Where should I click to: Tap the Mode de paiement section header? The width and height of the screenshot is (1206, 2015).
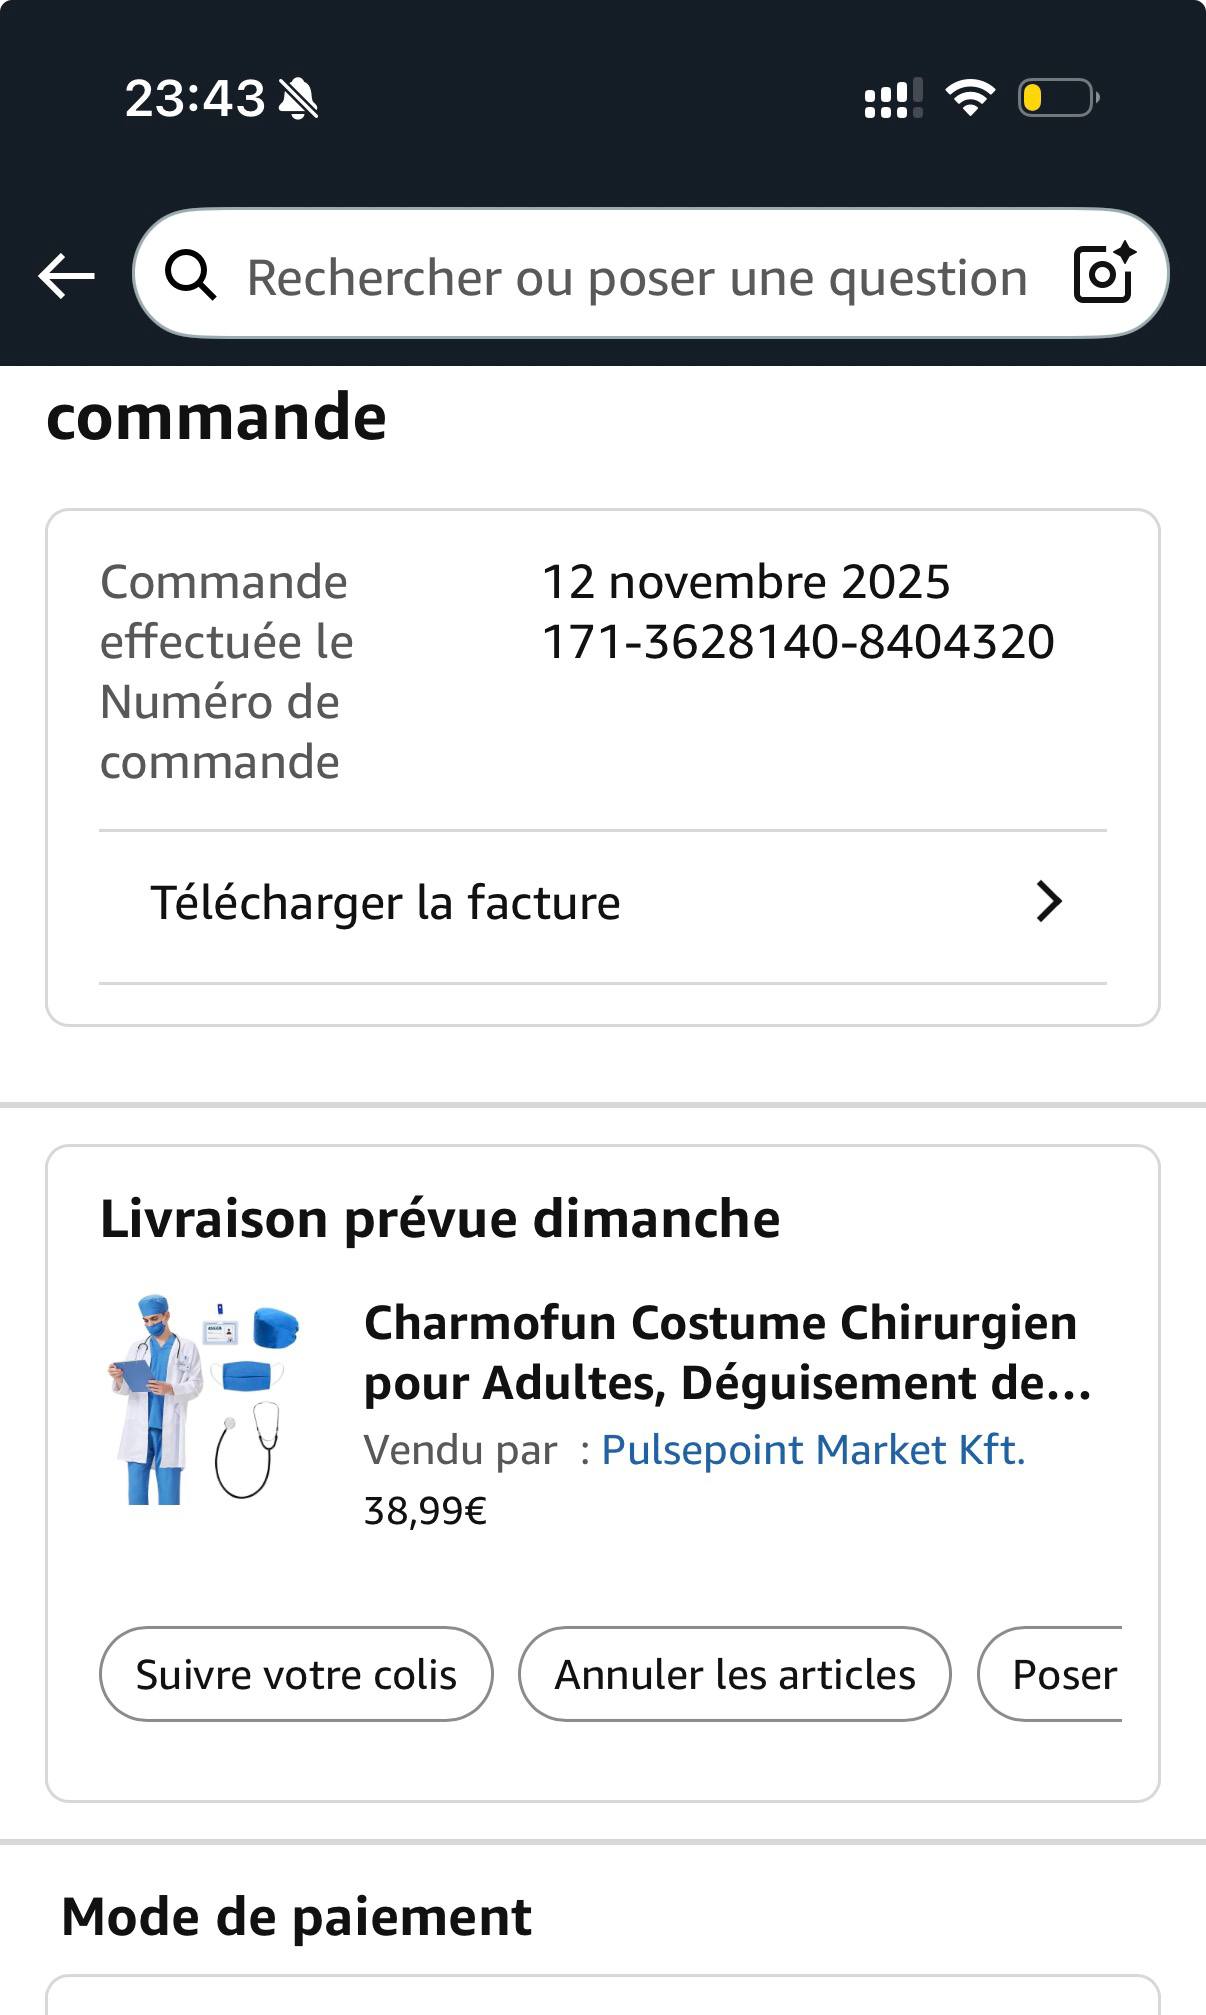tap(296, 1917)
